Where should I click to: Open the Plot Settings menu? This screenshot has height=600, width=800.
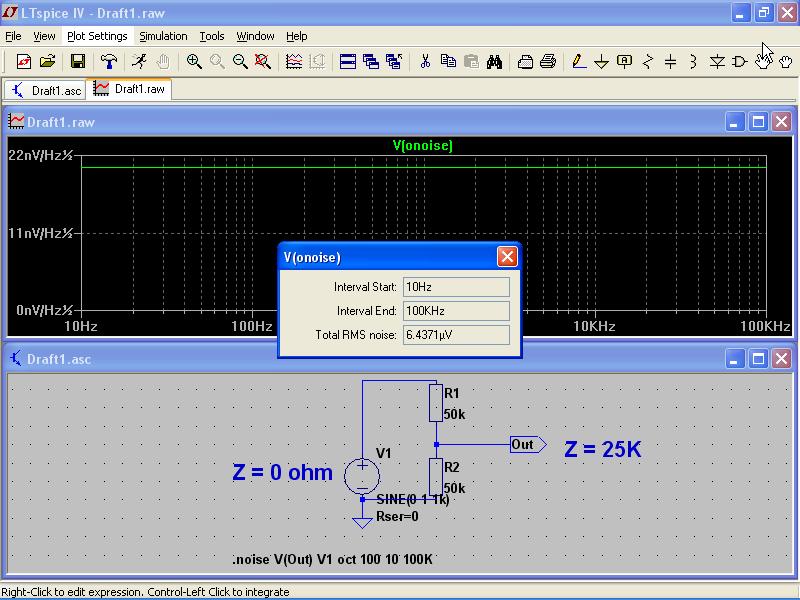coord(97,36)
